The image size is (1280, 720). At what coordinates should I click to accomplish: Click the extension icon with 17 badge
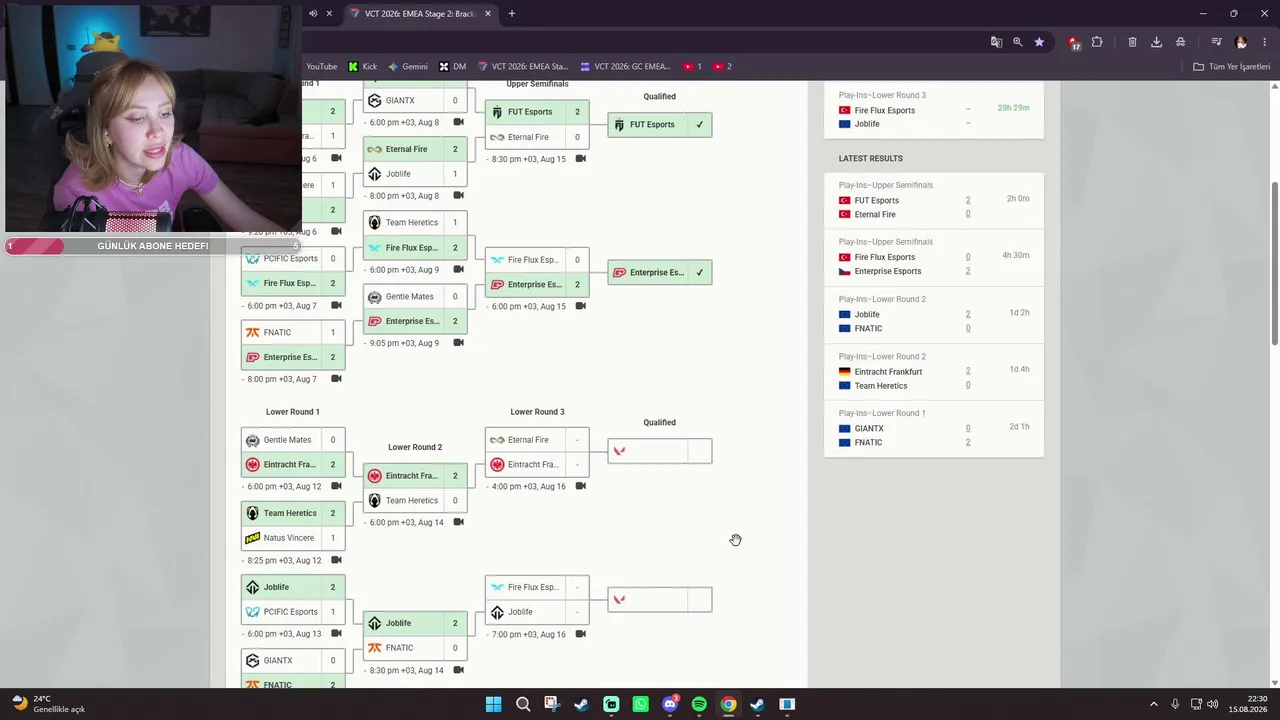1074,42
